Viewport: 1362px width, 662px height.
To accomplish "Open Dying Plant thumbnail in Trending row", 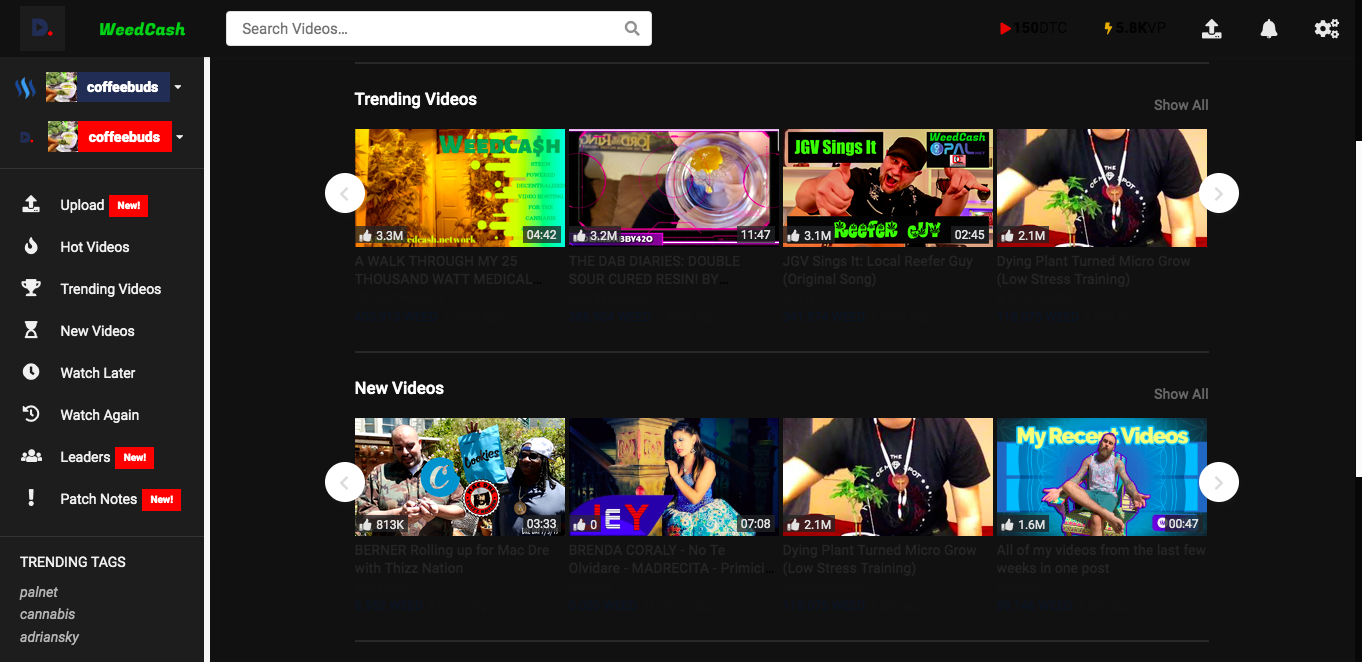I will coord(1102,188).
